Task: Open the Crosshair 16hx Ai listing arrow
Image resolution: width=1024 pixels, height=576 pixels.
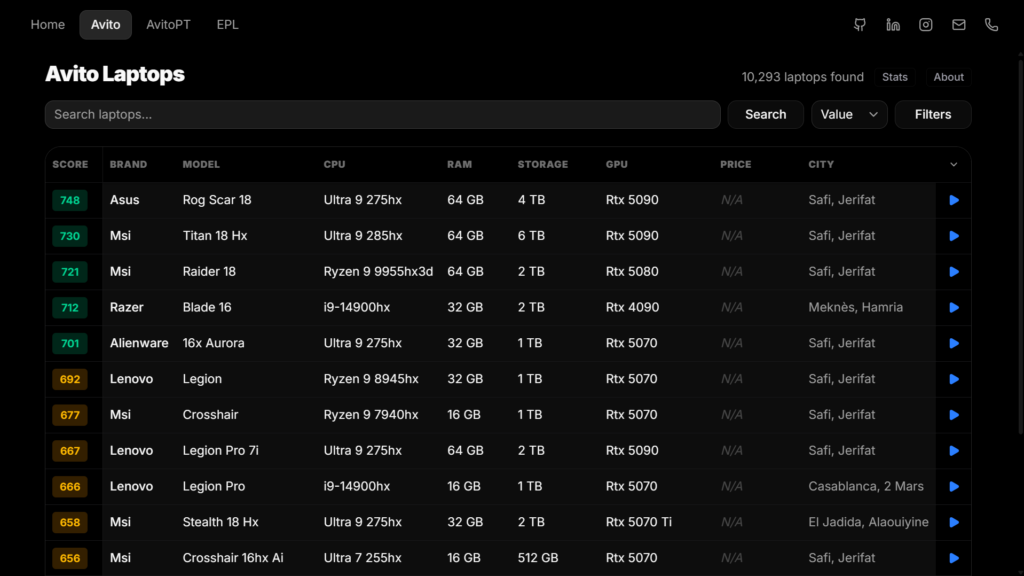Action: point(953,558)
